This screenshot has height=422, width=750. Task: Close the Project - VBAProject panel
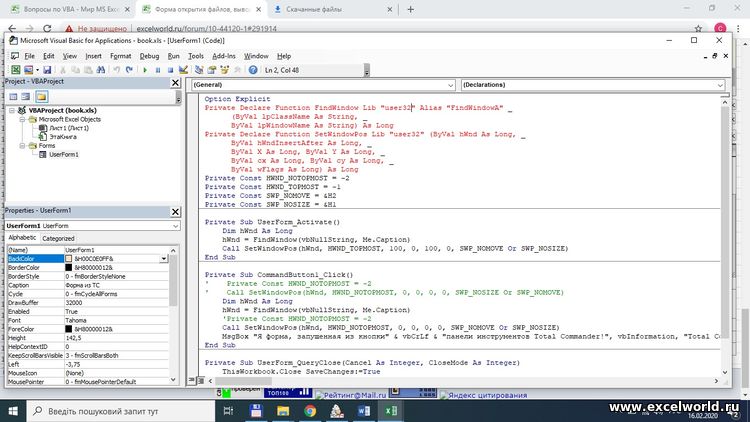tap(175, 83)
